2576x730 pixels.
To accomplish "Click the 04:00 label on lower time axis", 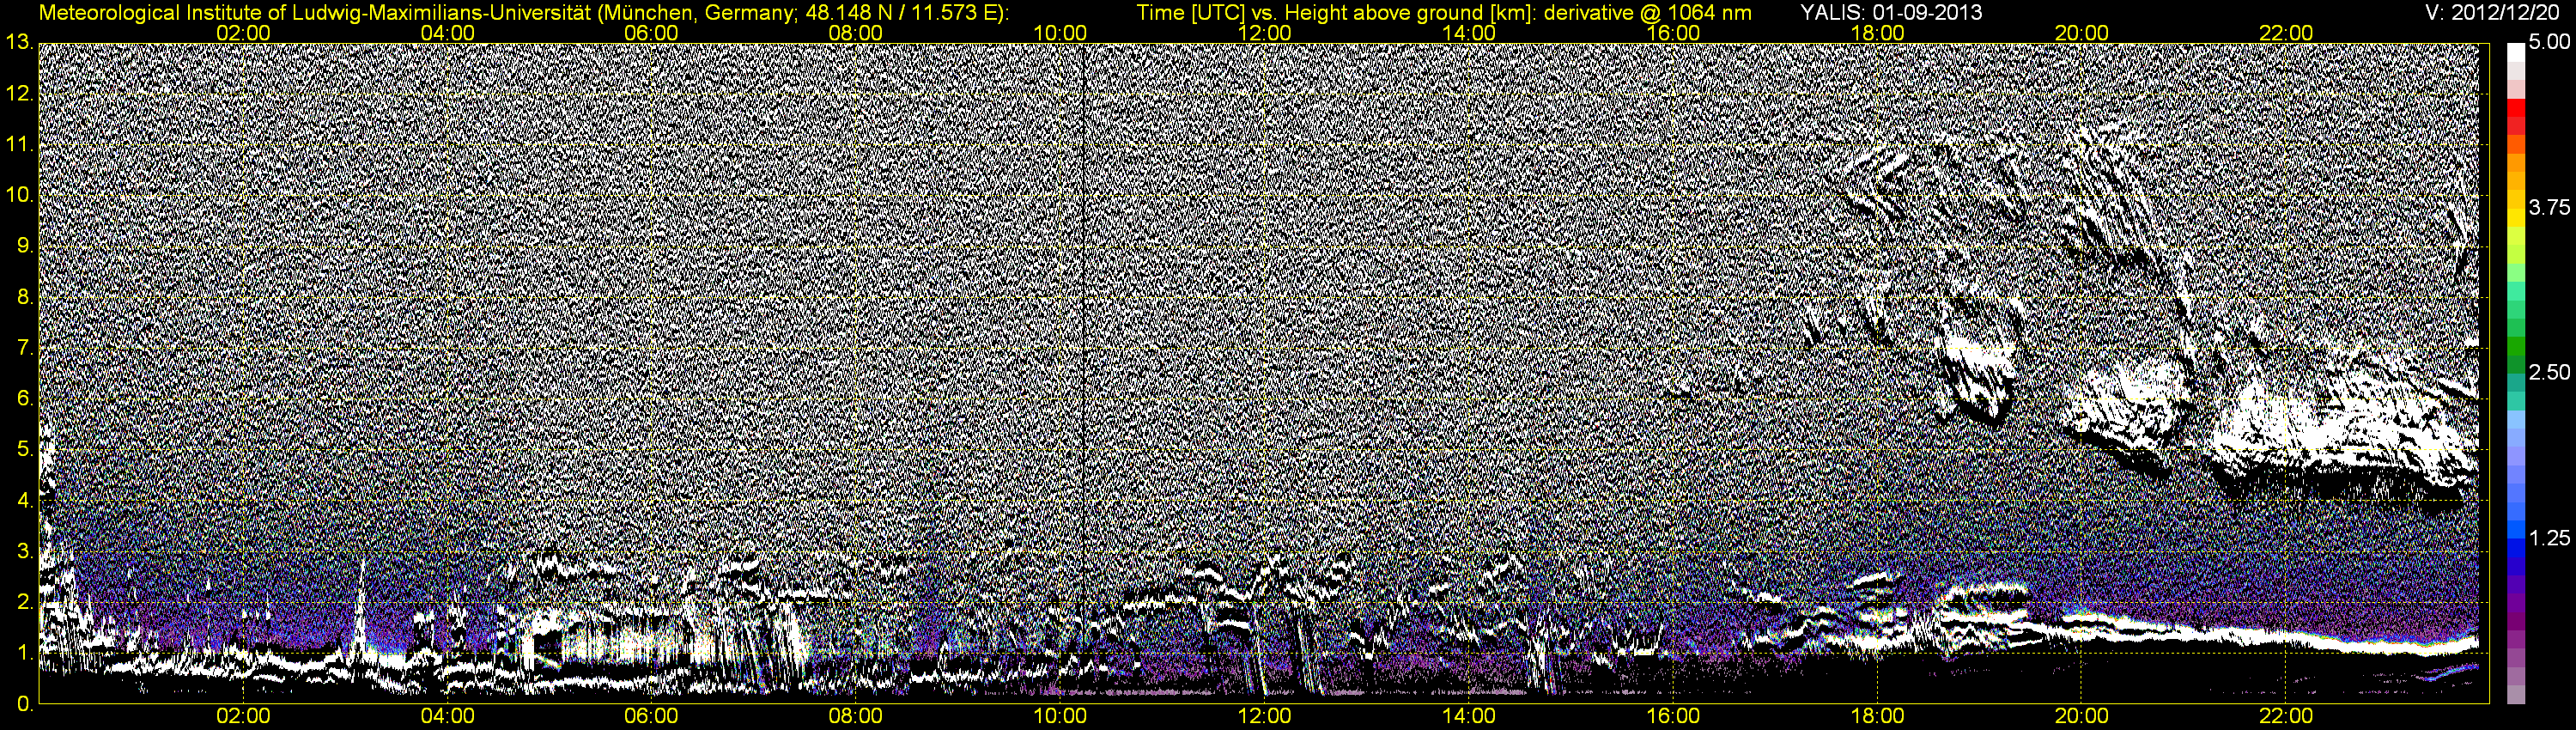I will click(x=448, y=717).
